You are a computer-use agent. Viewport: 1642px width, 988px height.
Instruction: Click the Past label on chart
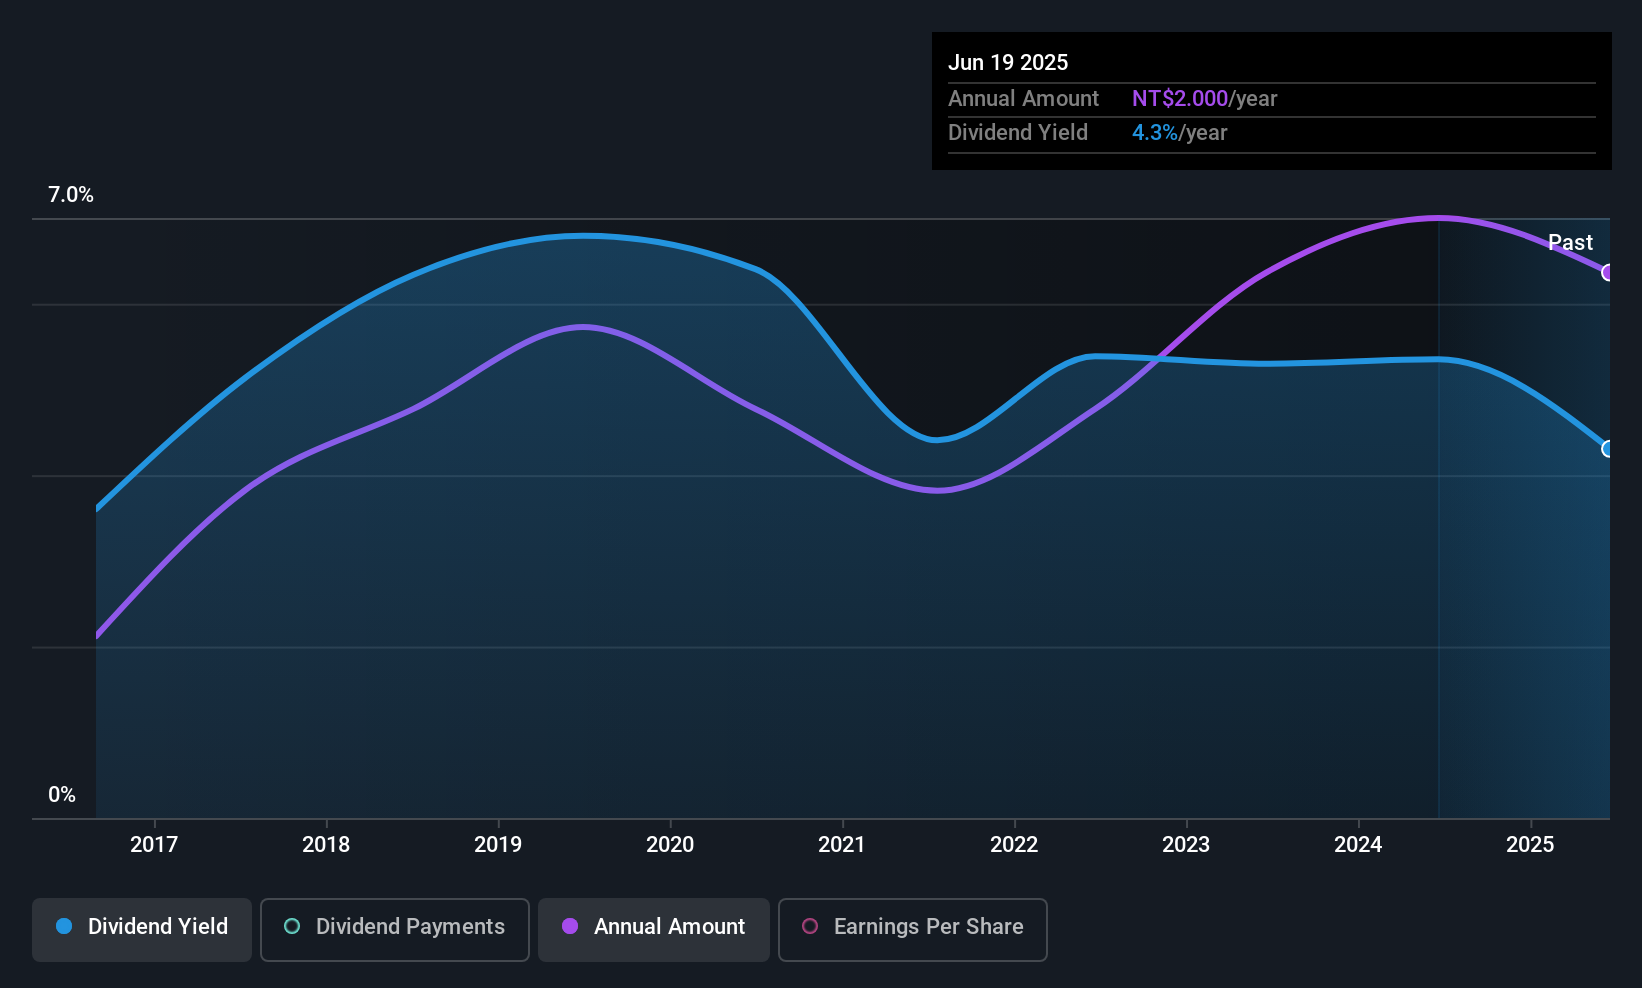point(1570,242)
